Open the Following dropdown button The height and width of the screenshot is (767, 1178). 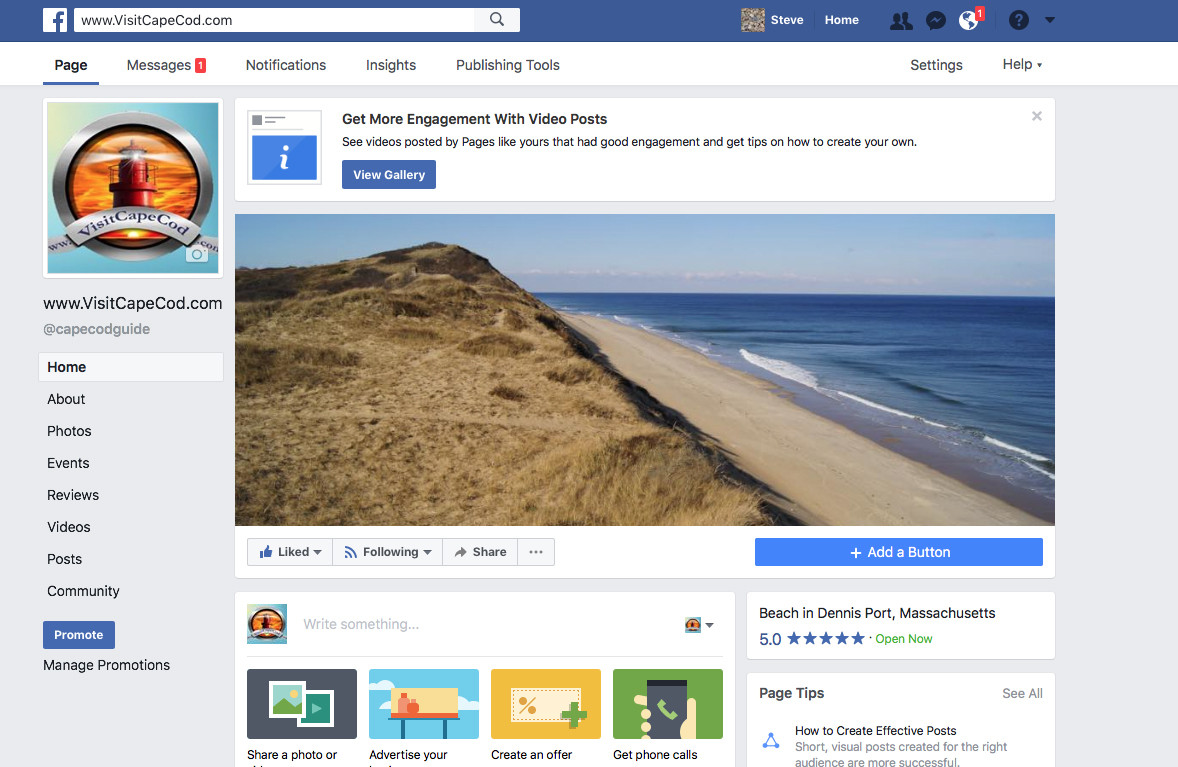[x=388, y=552]
